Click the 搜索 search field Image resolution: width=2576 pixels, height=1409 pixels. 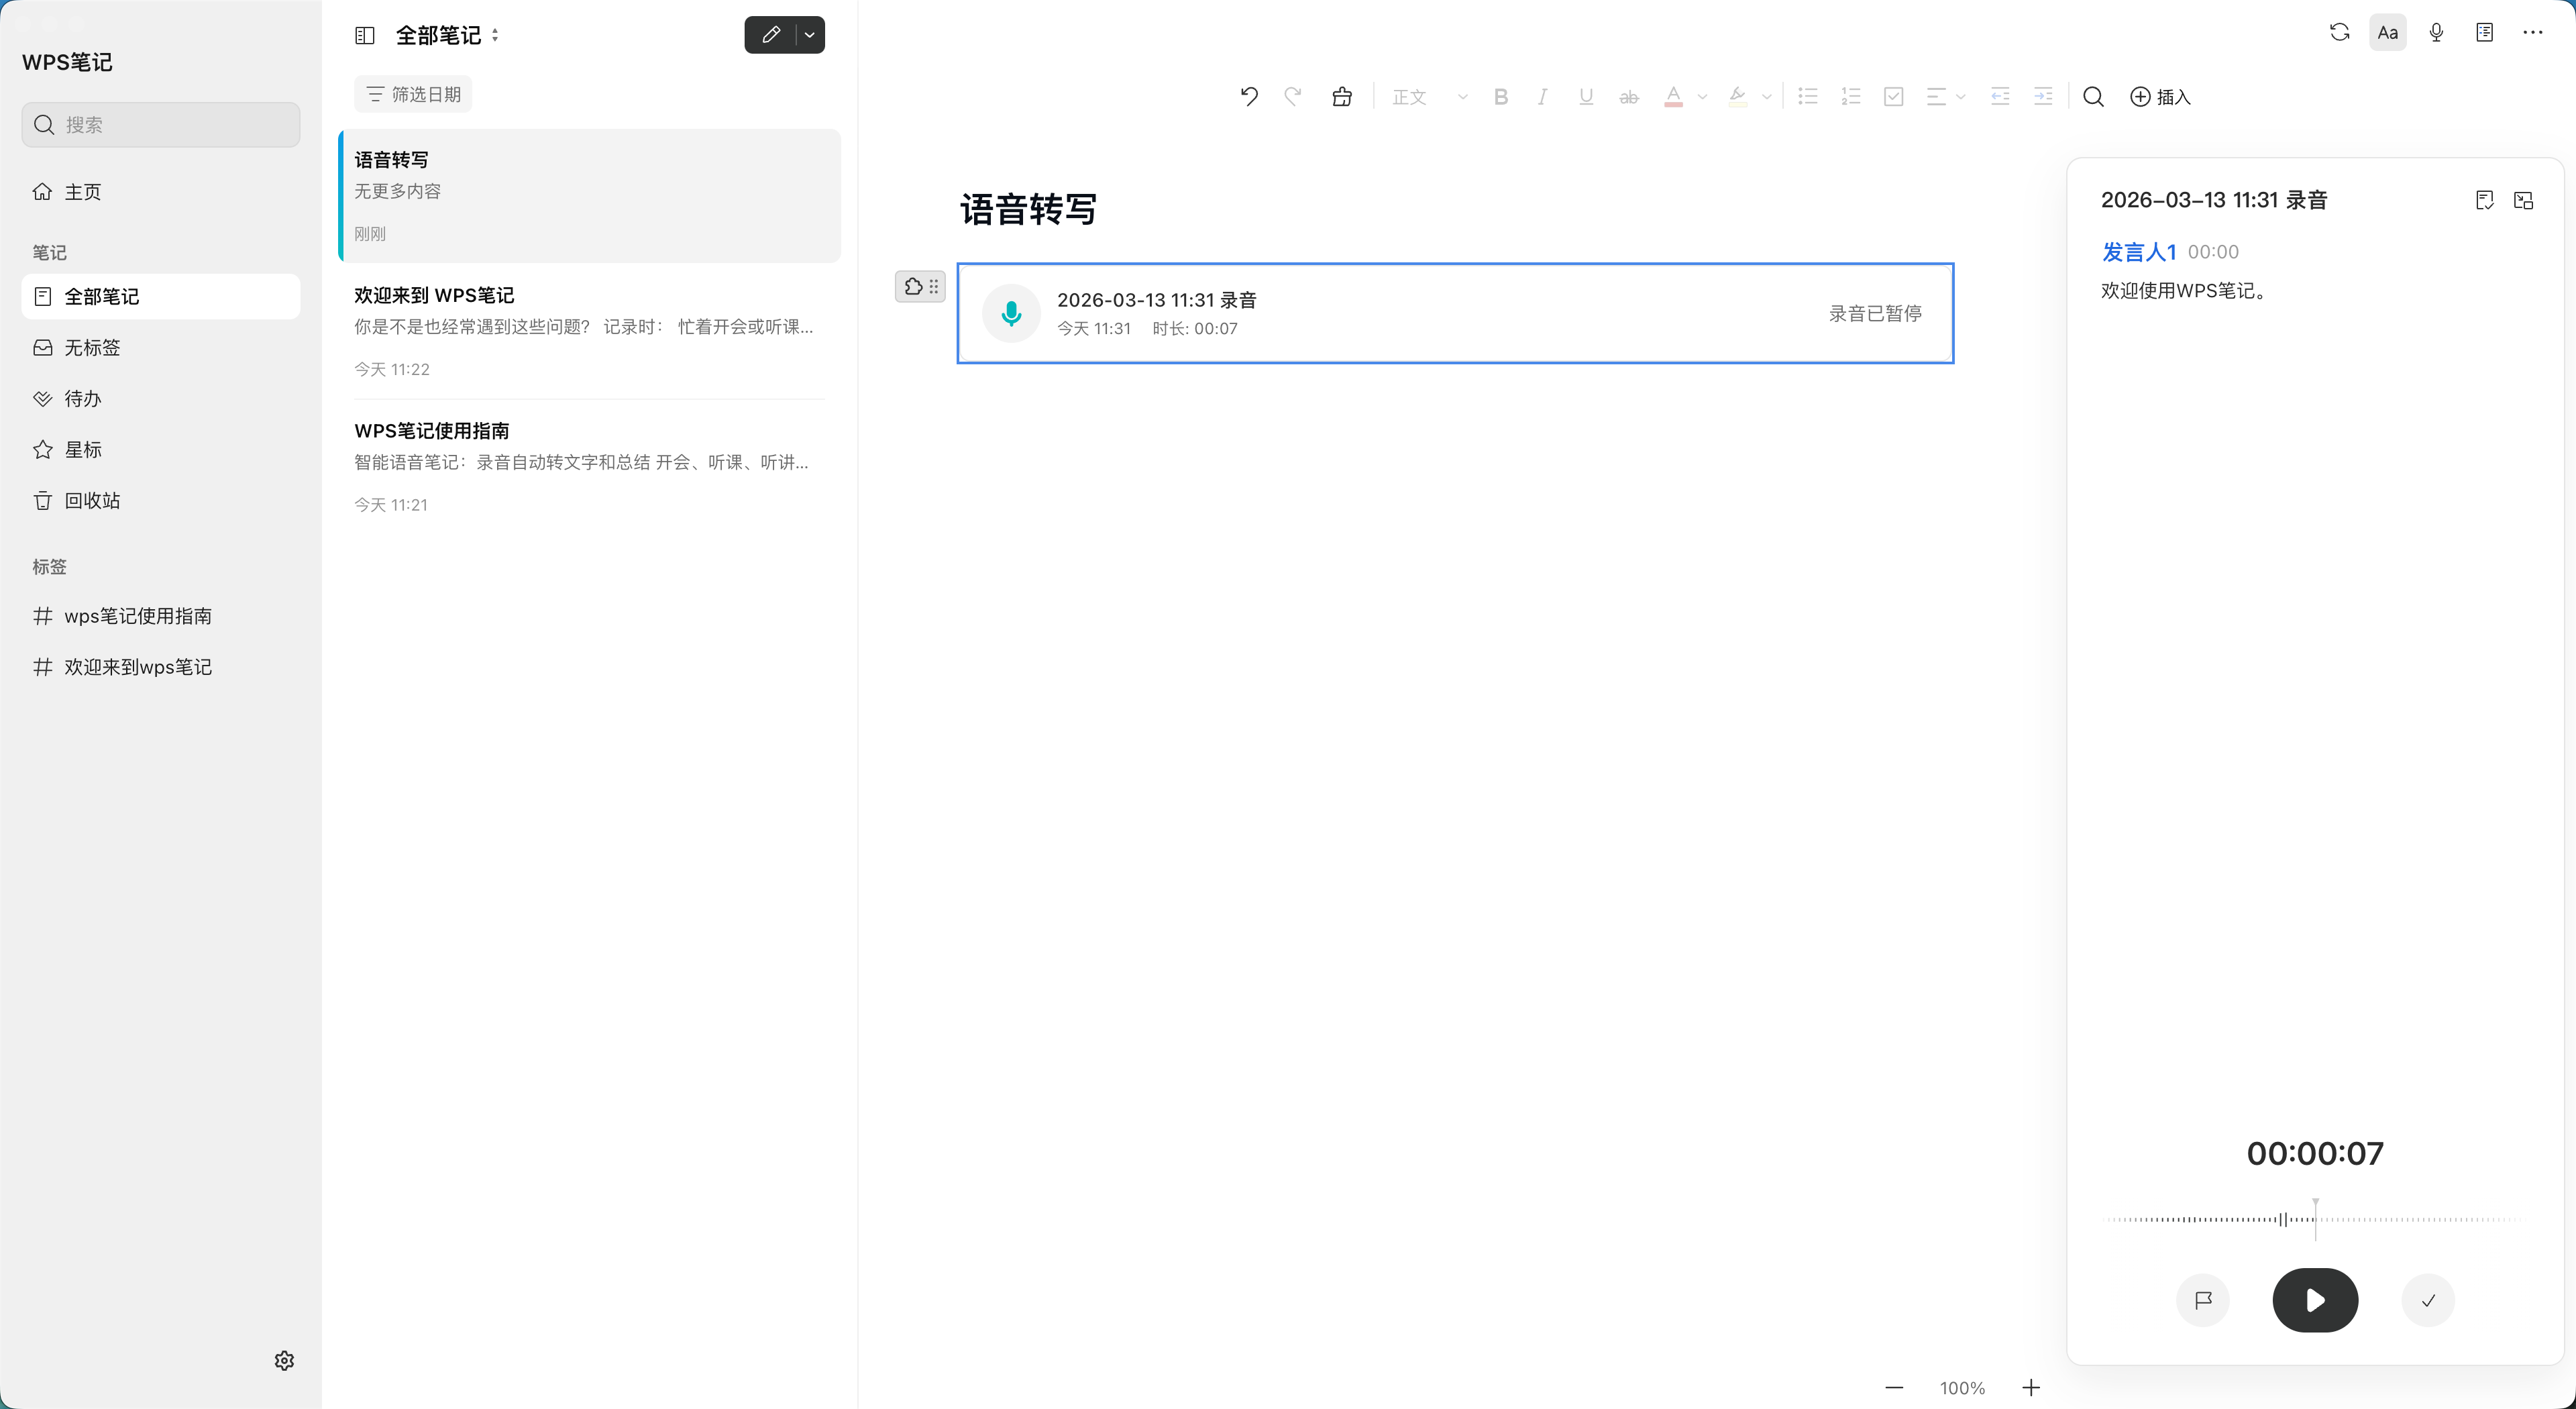click(x=161, y=124)
